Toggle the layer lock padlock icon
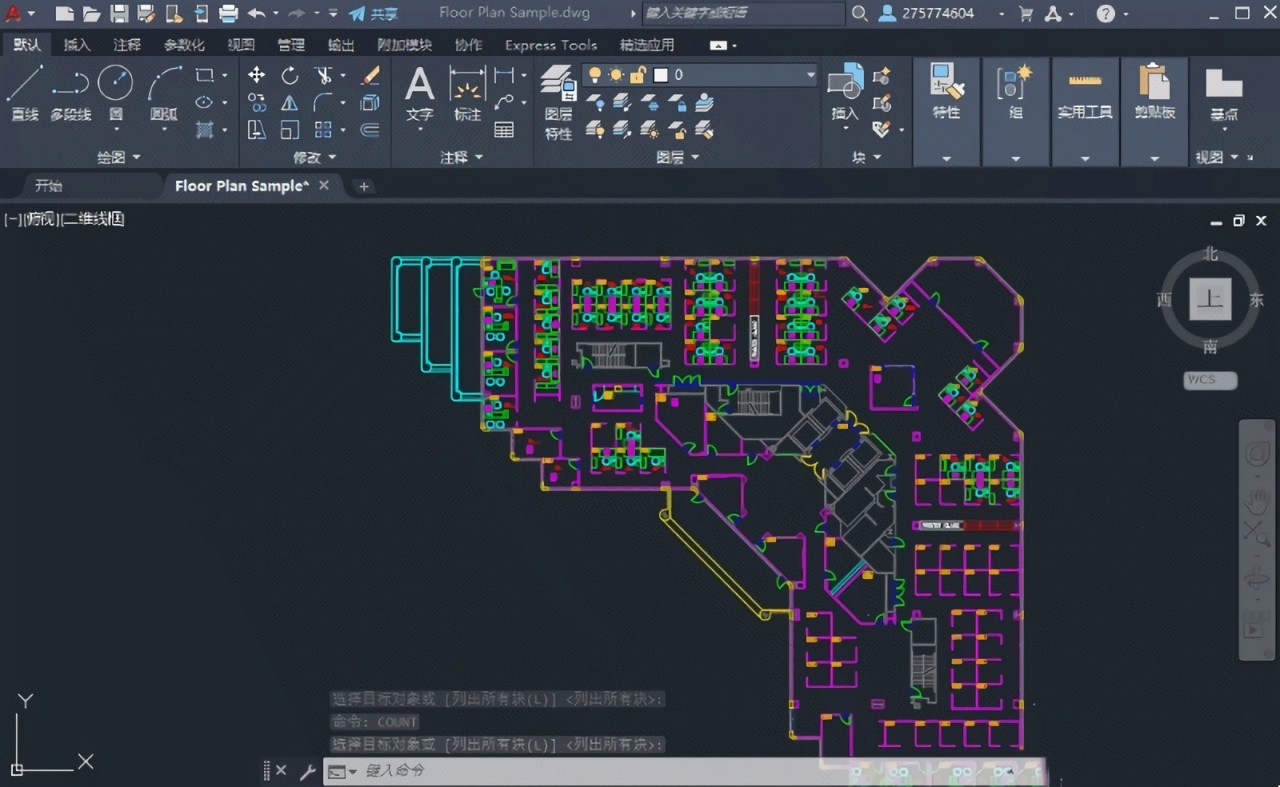Screen dimensions: 1280x787 637,75
